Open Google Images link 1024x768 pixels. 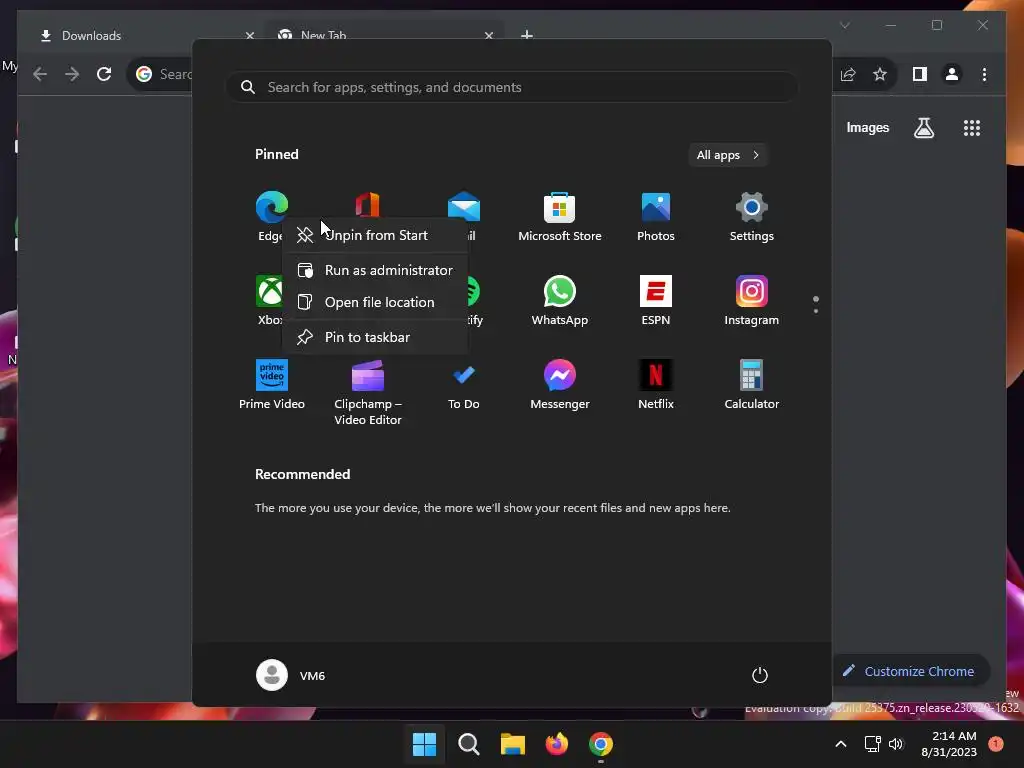tap(867, 127)
